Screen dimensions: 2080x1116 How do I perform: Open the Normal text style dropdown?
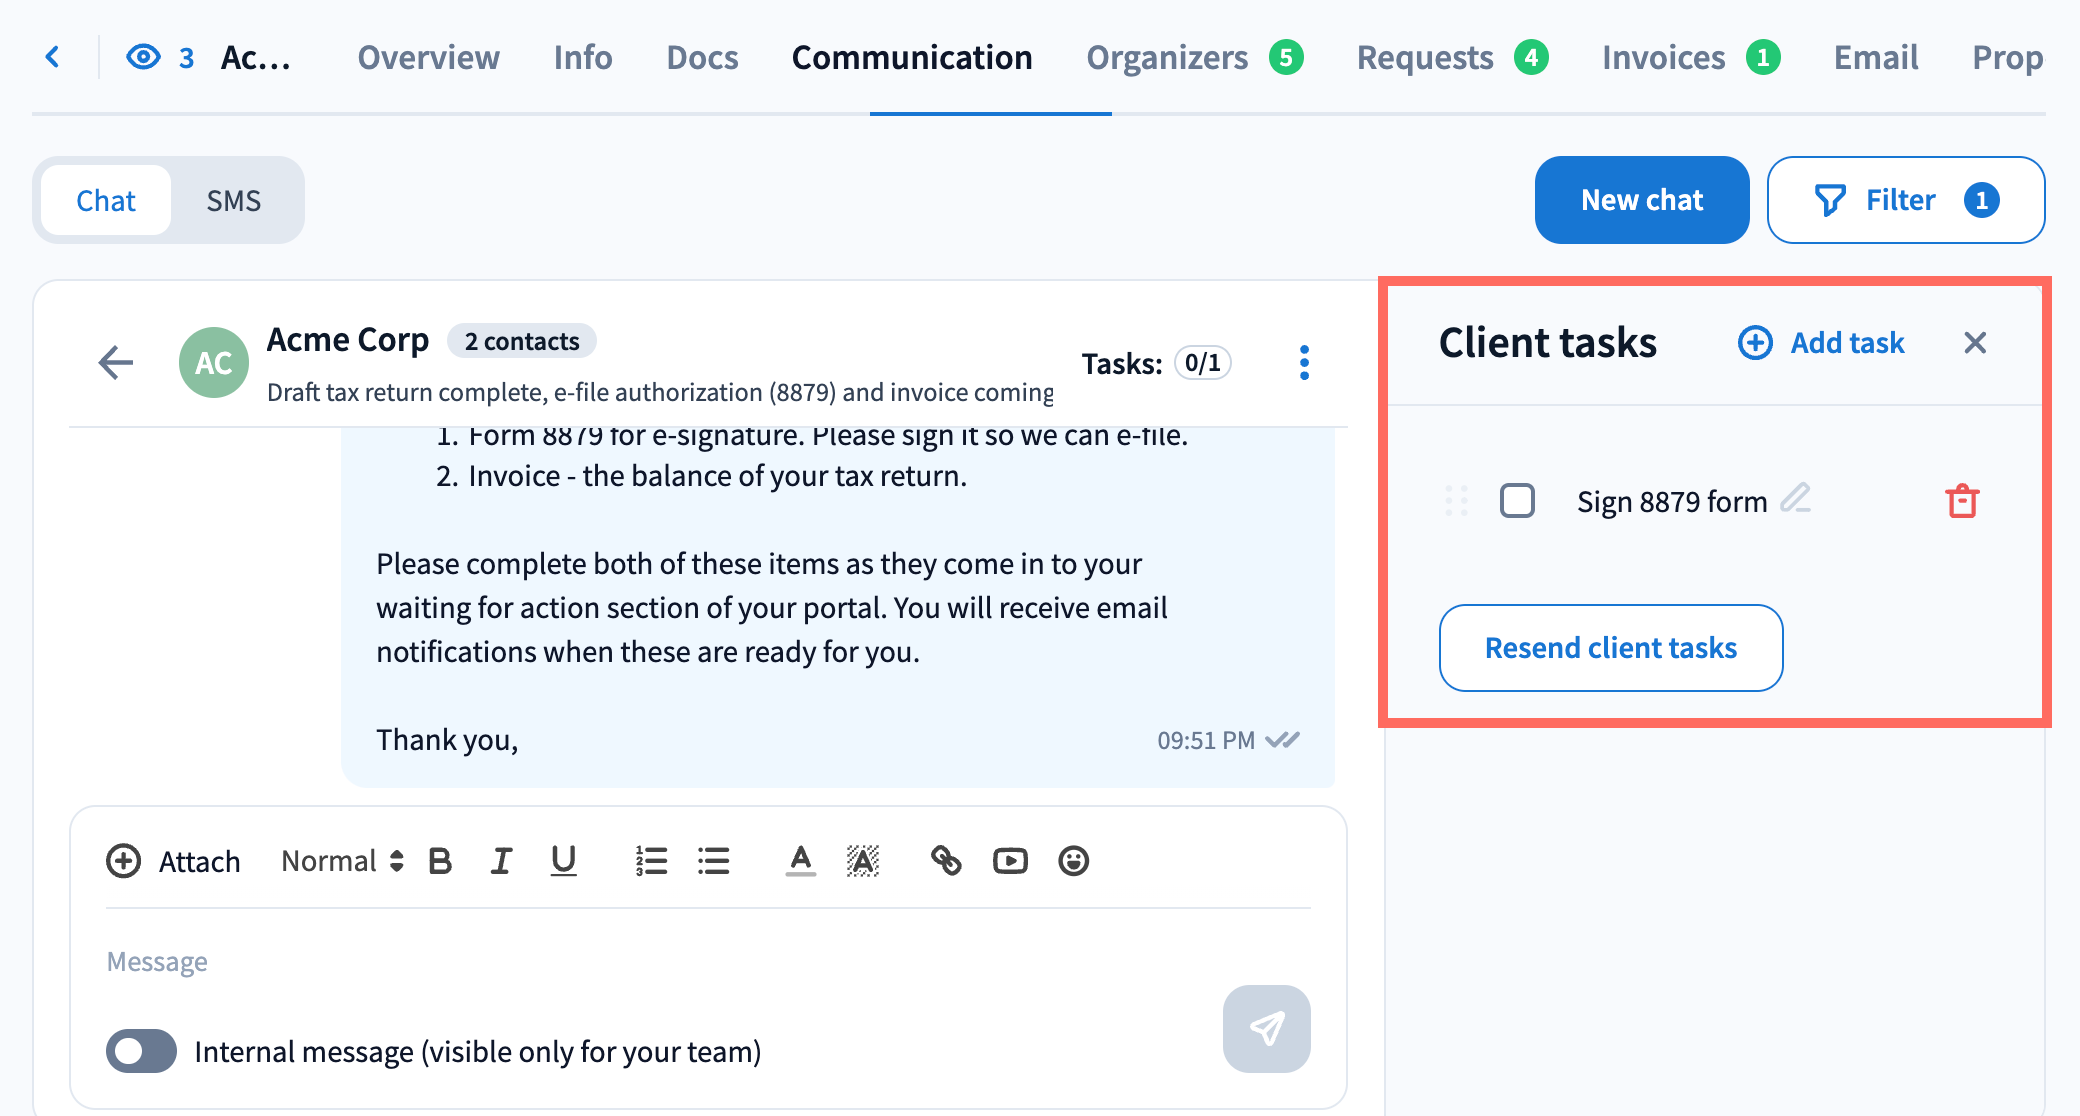(x=342, y=861)
